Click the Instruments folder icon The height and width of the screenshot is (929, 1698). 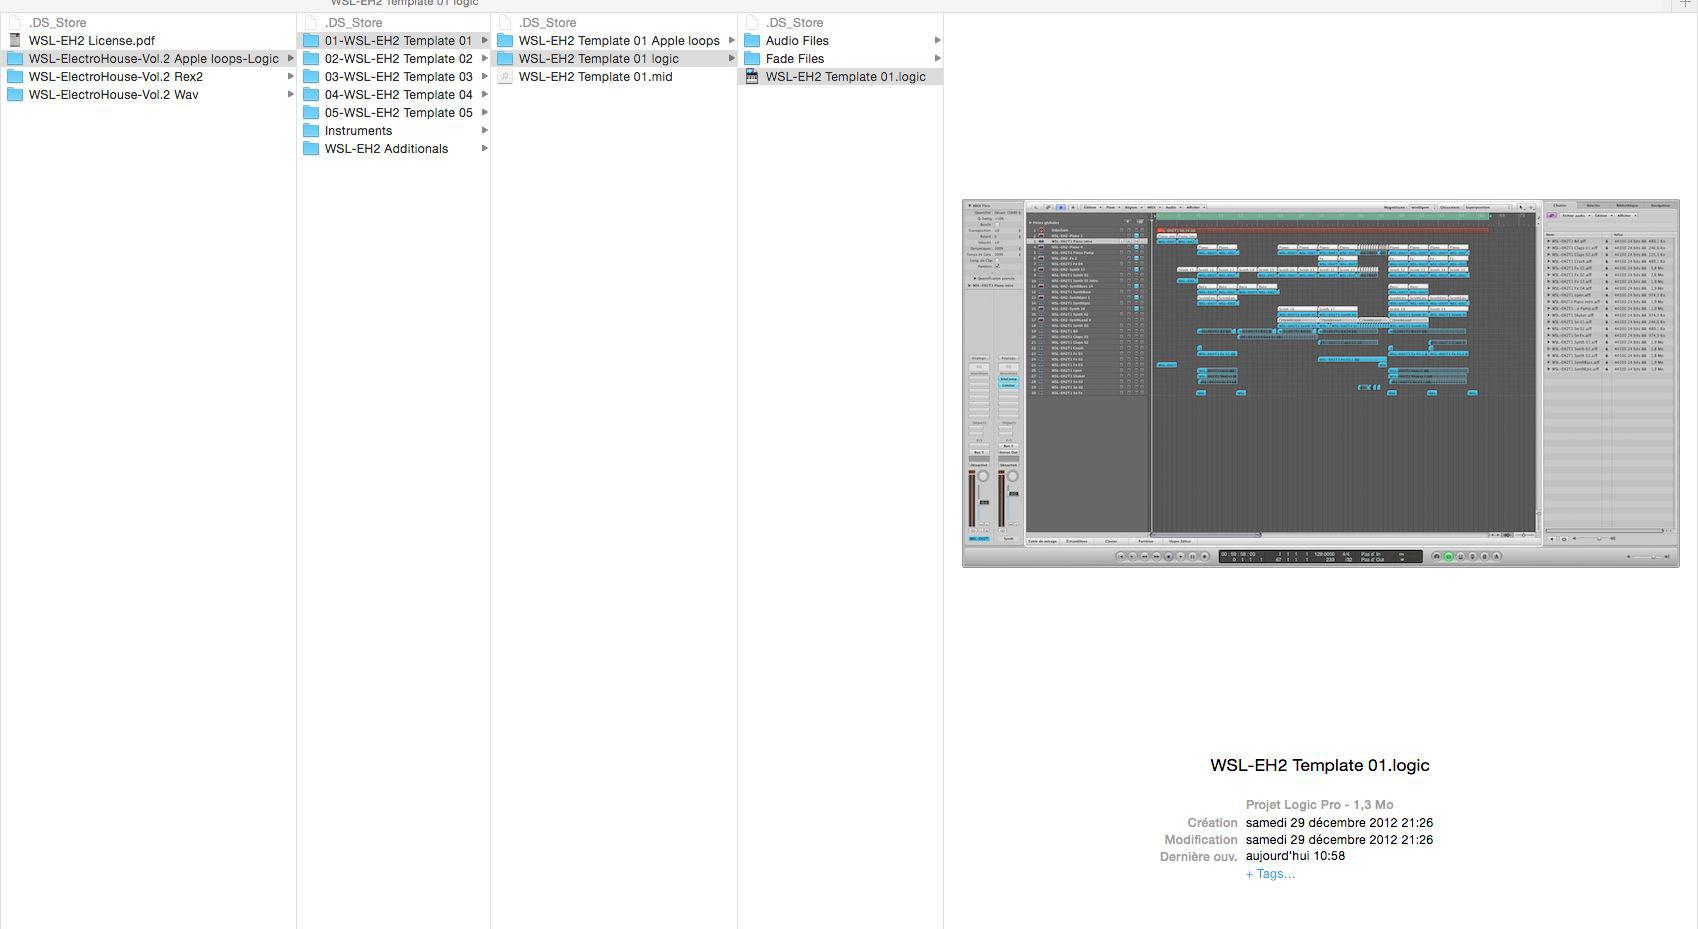click(311, 131)
